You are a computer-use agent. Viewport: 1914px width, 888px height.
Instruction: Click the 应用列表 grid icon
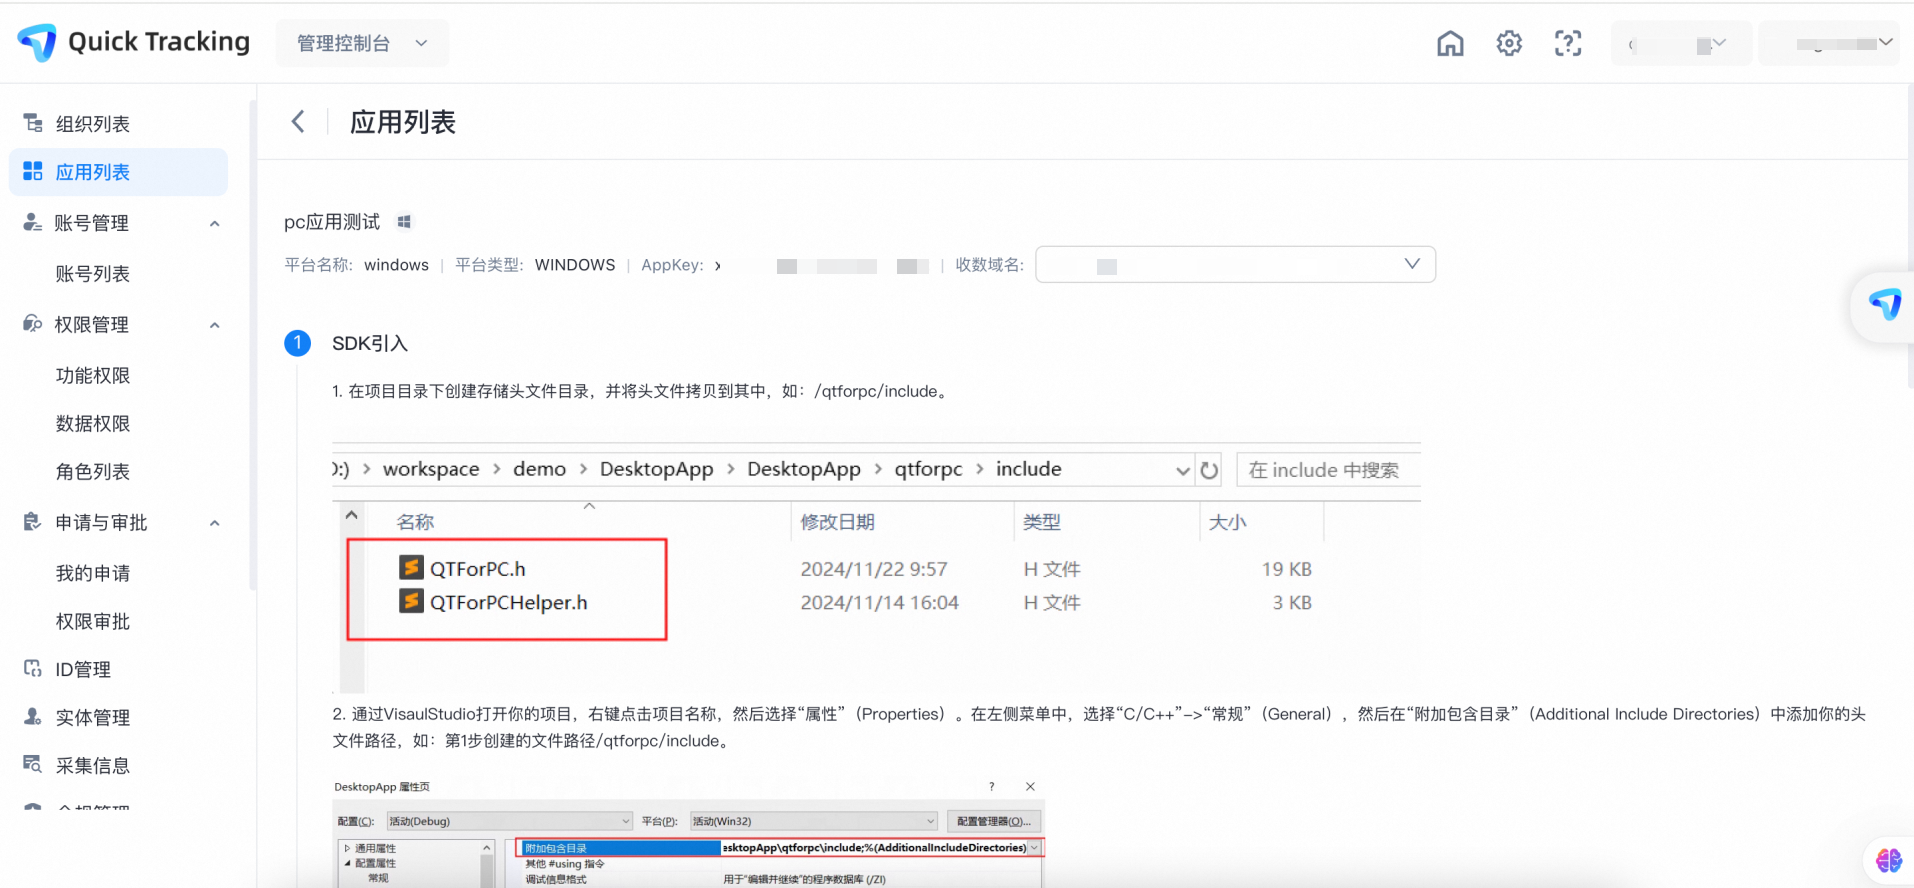[x=33, y=171]
